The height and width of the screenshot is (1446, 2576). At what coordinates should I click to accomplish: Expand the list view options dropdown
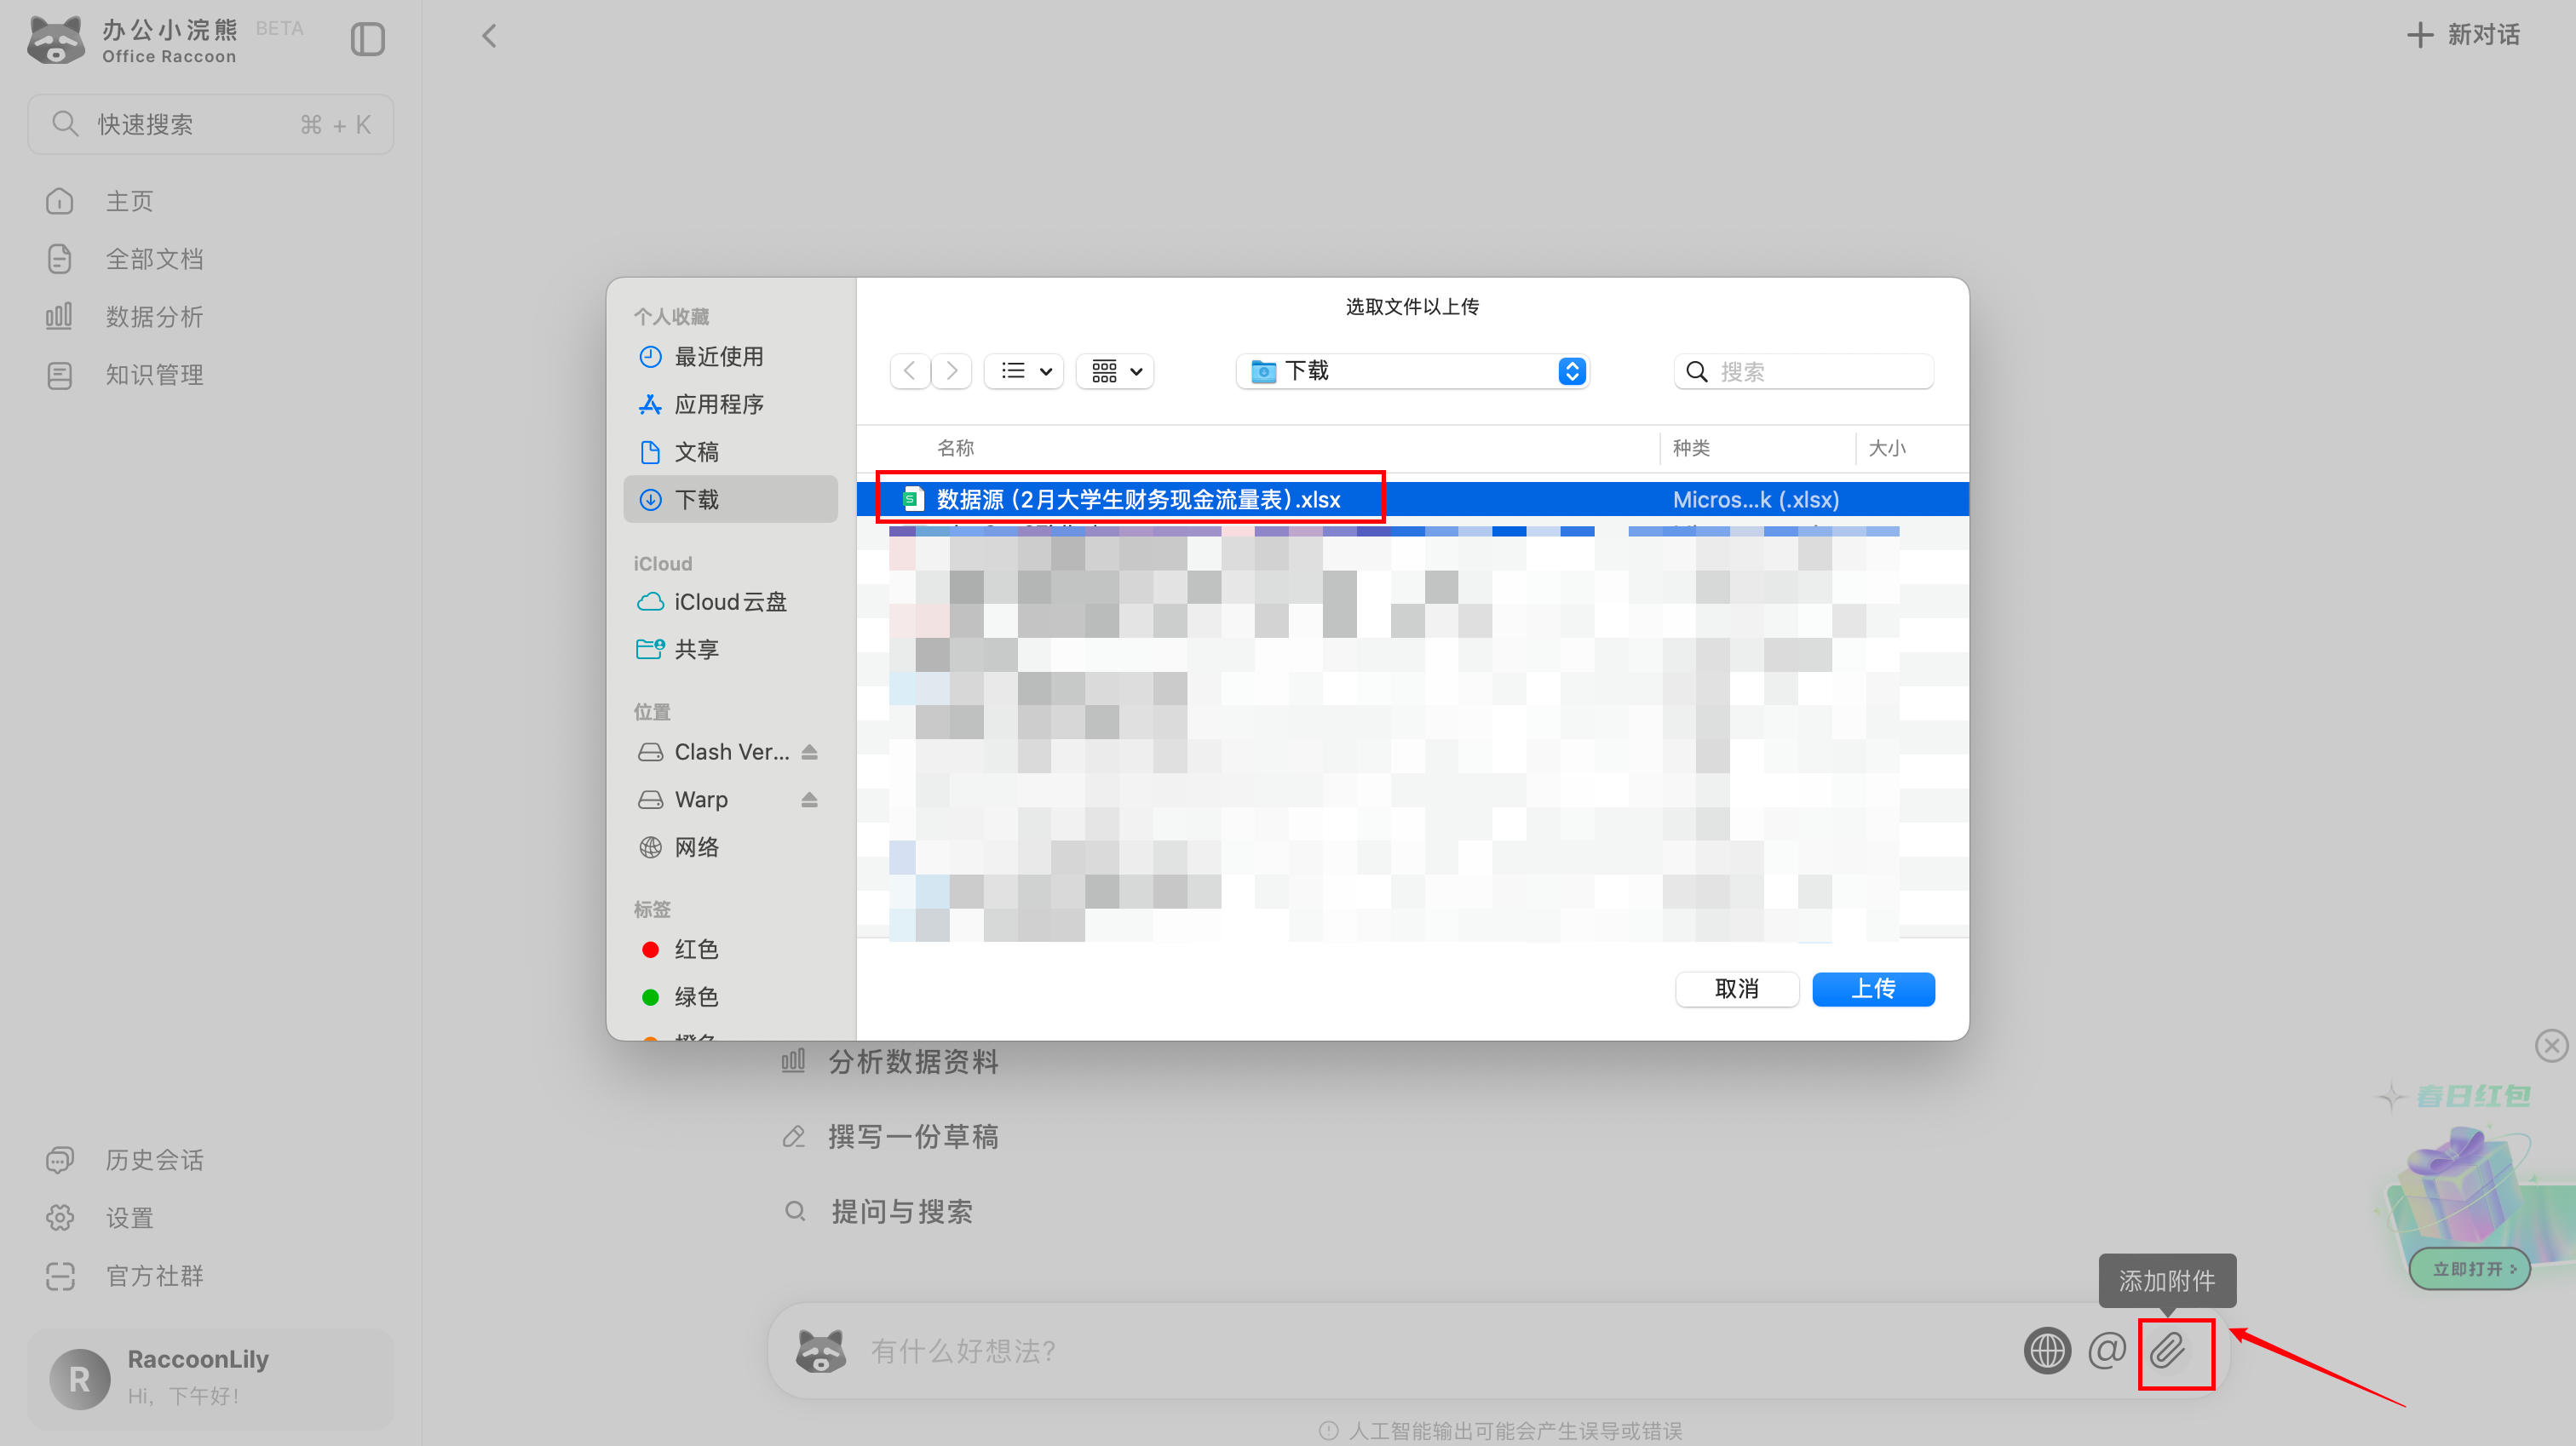coord(1025,371)
